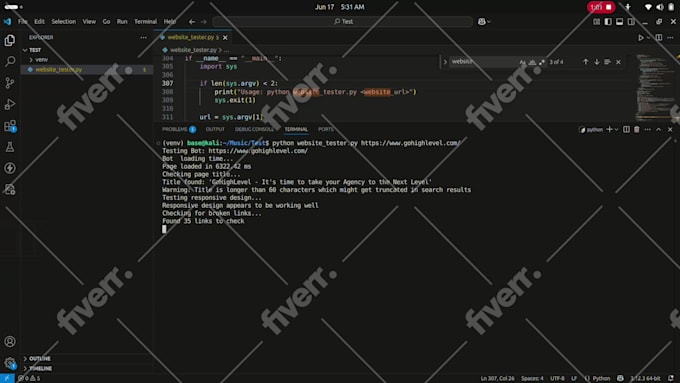Switch to the PORTS tab

[x=326, y=129]
